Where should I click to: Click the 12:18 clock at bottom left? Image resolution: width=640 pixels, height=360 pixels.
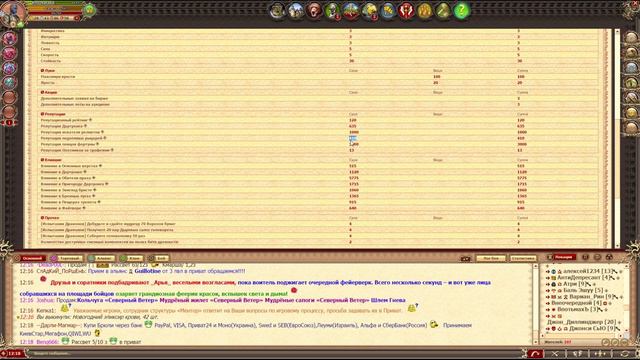[14, 353]
